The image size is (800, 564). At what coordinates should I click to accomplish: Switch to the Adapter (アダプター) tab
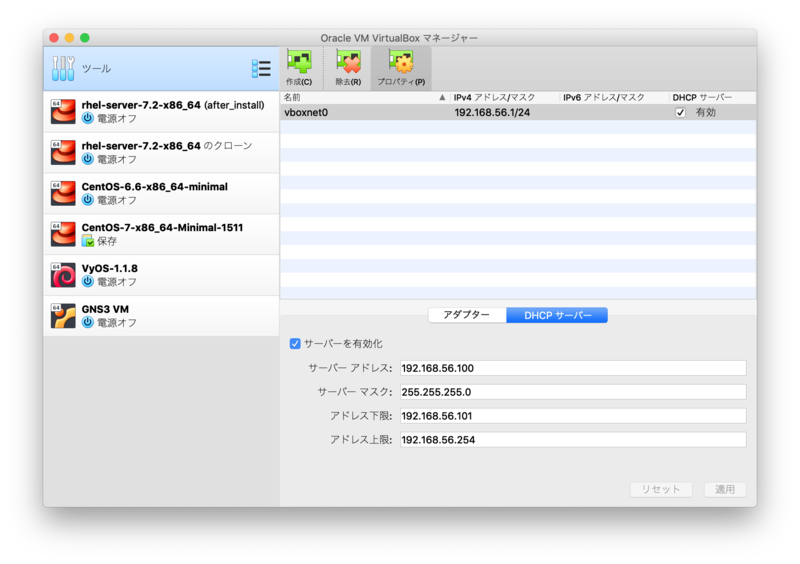467,315
